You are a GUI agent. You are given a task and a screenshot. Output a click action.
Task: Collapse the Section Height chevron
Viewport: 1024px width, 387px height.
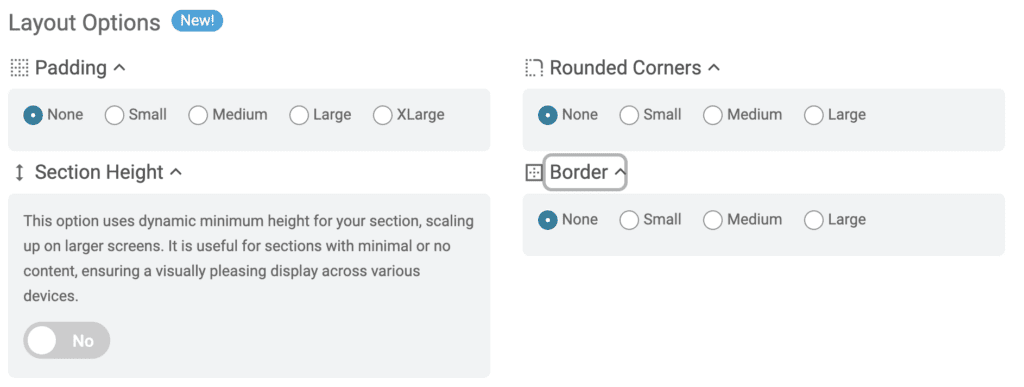coord(176,173)
